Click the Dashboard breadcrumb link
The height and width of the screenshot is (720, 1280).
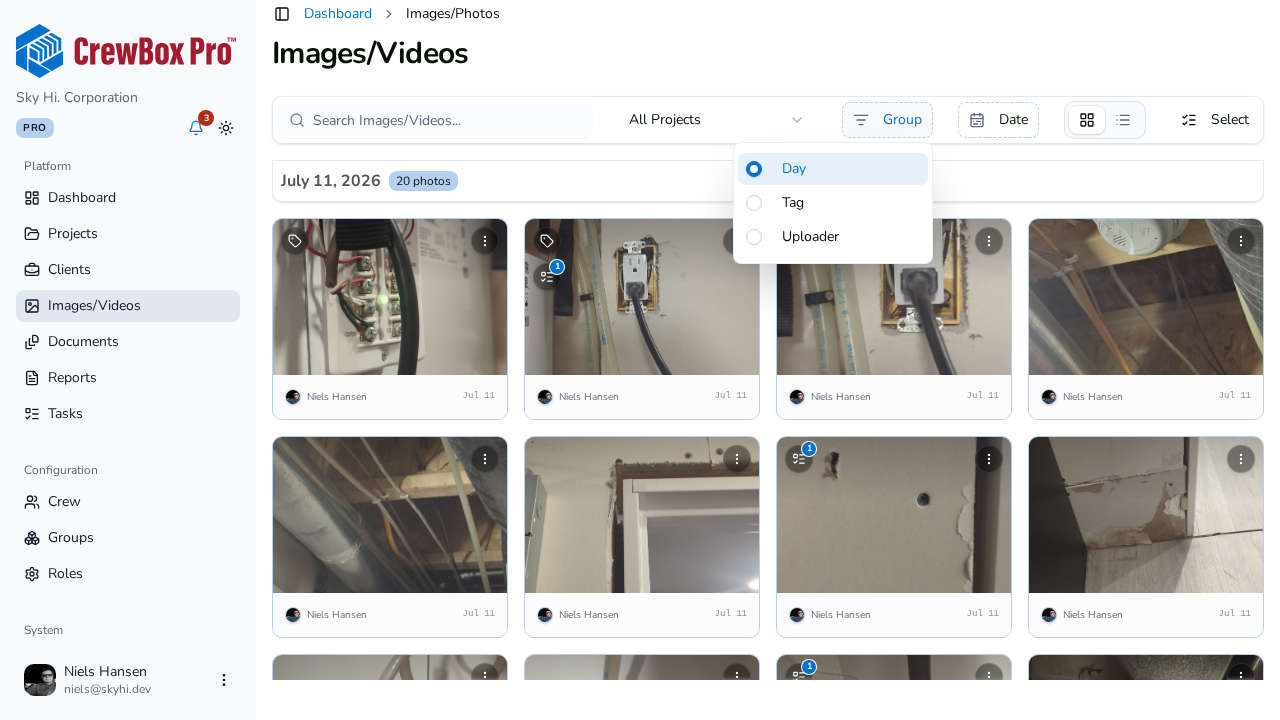tap(338, 14)
